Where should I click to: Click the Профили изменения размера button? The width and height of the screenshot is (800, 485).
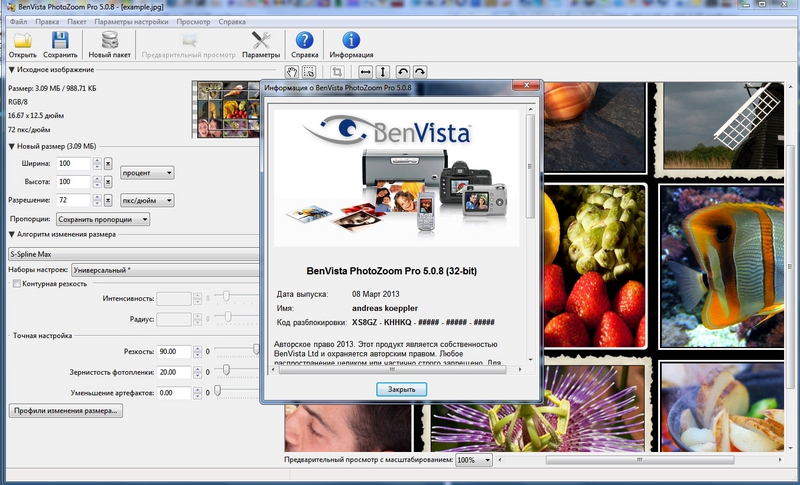coord(66,411)
